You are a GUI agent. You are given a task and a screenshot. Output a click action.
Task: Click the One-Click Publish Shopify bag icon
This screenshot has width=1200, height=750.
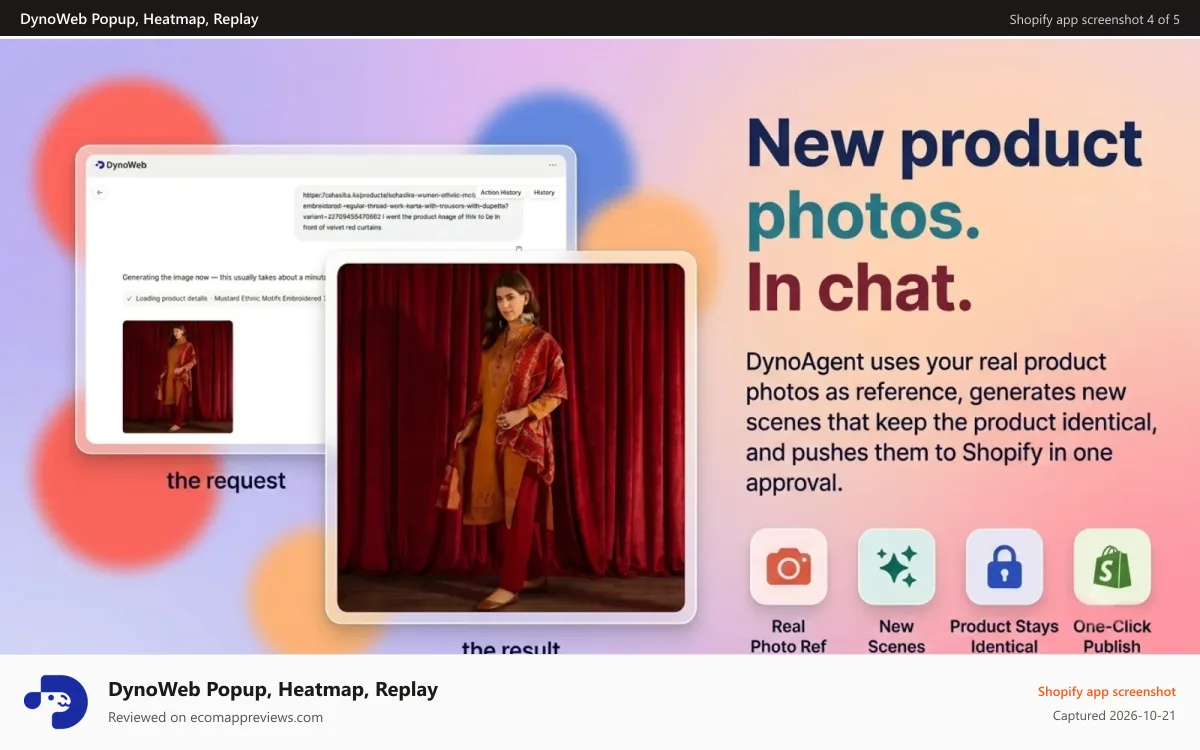(x=1112, y=567)
